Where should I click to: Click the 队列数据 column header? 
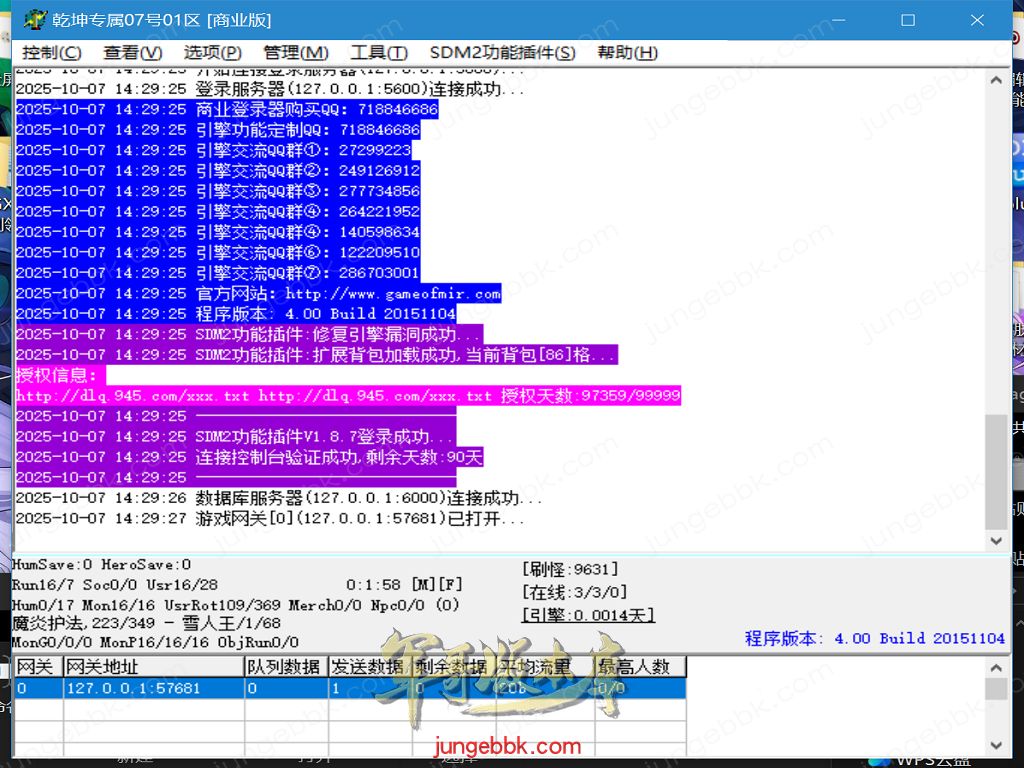tap(285, 667)
